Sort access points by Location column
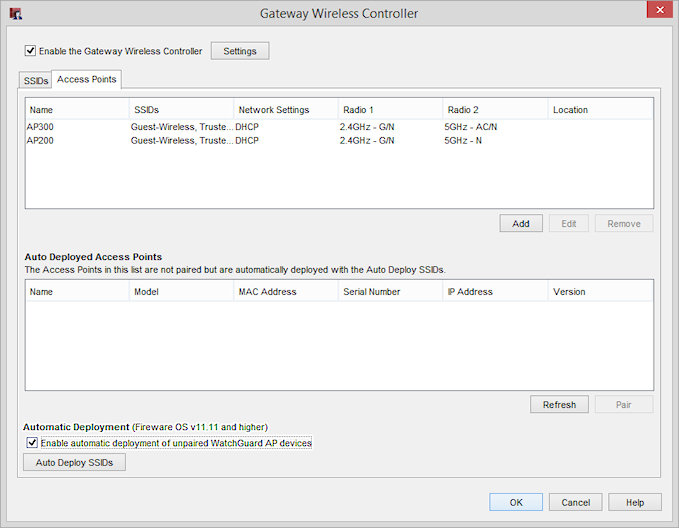The image size is (679, 528). coord(600,110)
